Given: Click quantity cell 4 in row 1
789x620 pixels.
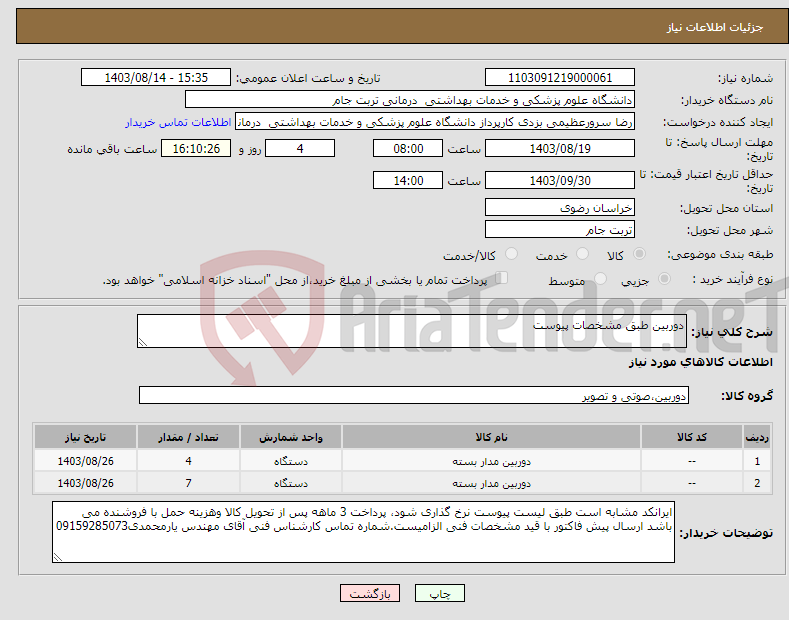Looking at the screenshot, I should click(x=188, y=461).
